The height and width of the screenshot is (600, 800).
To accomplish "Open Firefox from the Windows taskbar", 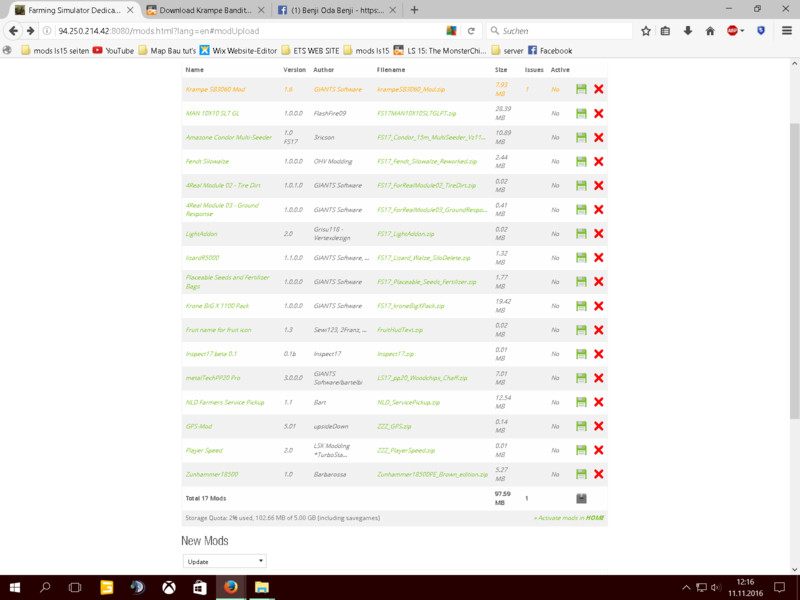I will point(230,587).
